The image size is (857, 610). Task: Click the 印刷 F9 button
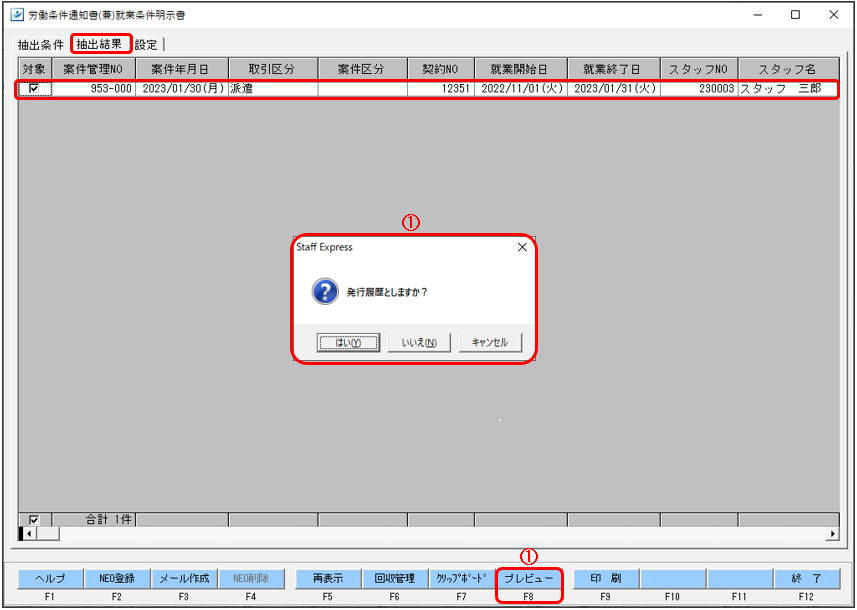[x=606, y=578]
